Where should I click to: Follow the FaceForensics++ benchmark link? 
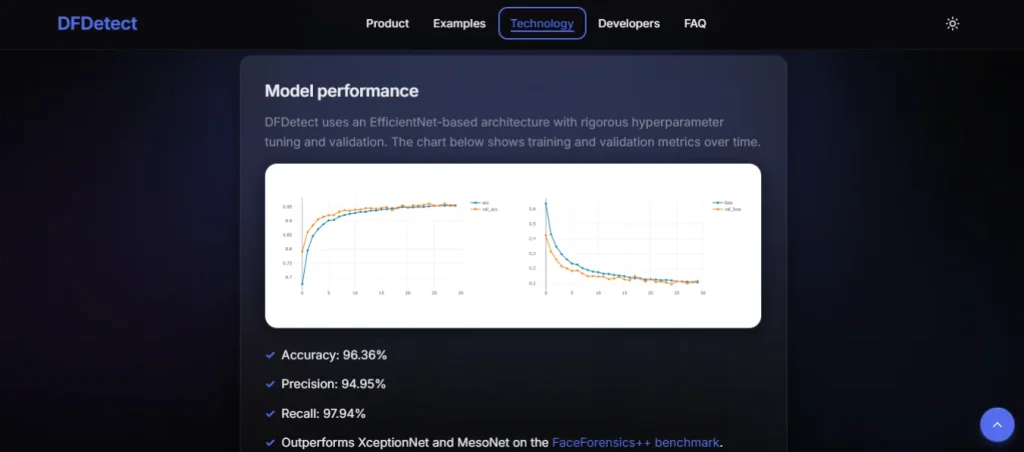[635, 442]
